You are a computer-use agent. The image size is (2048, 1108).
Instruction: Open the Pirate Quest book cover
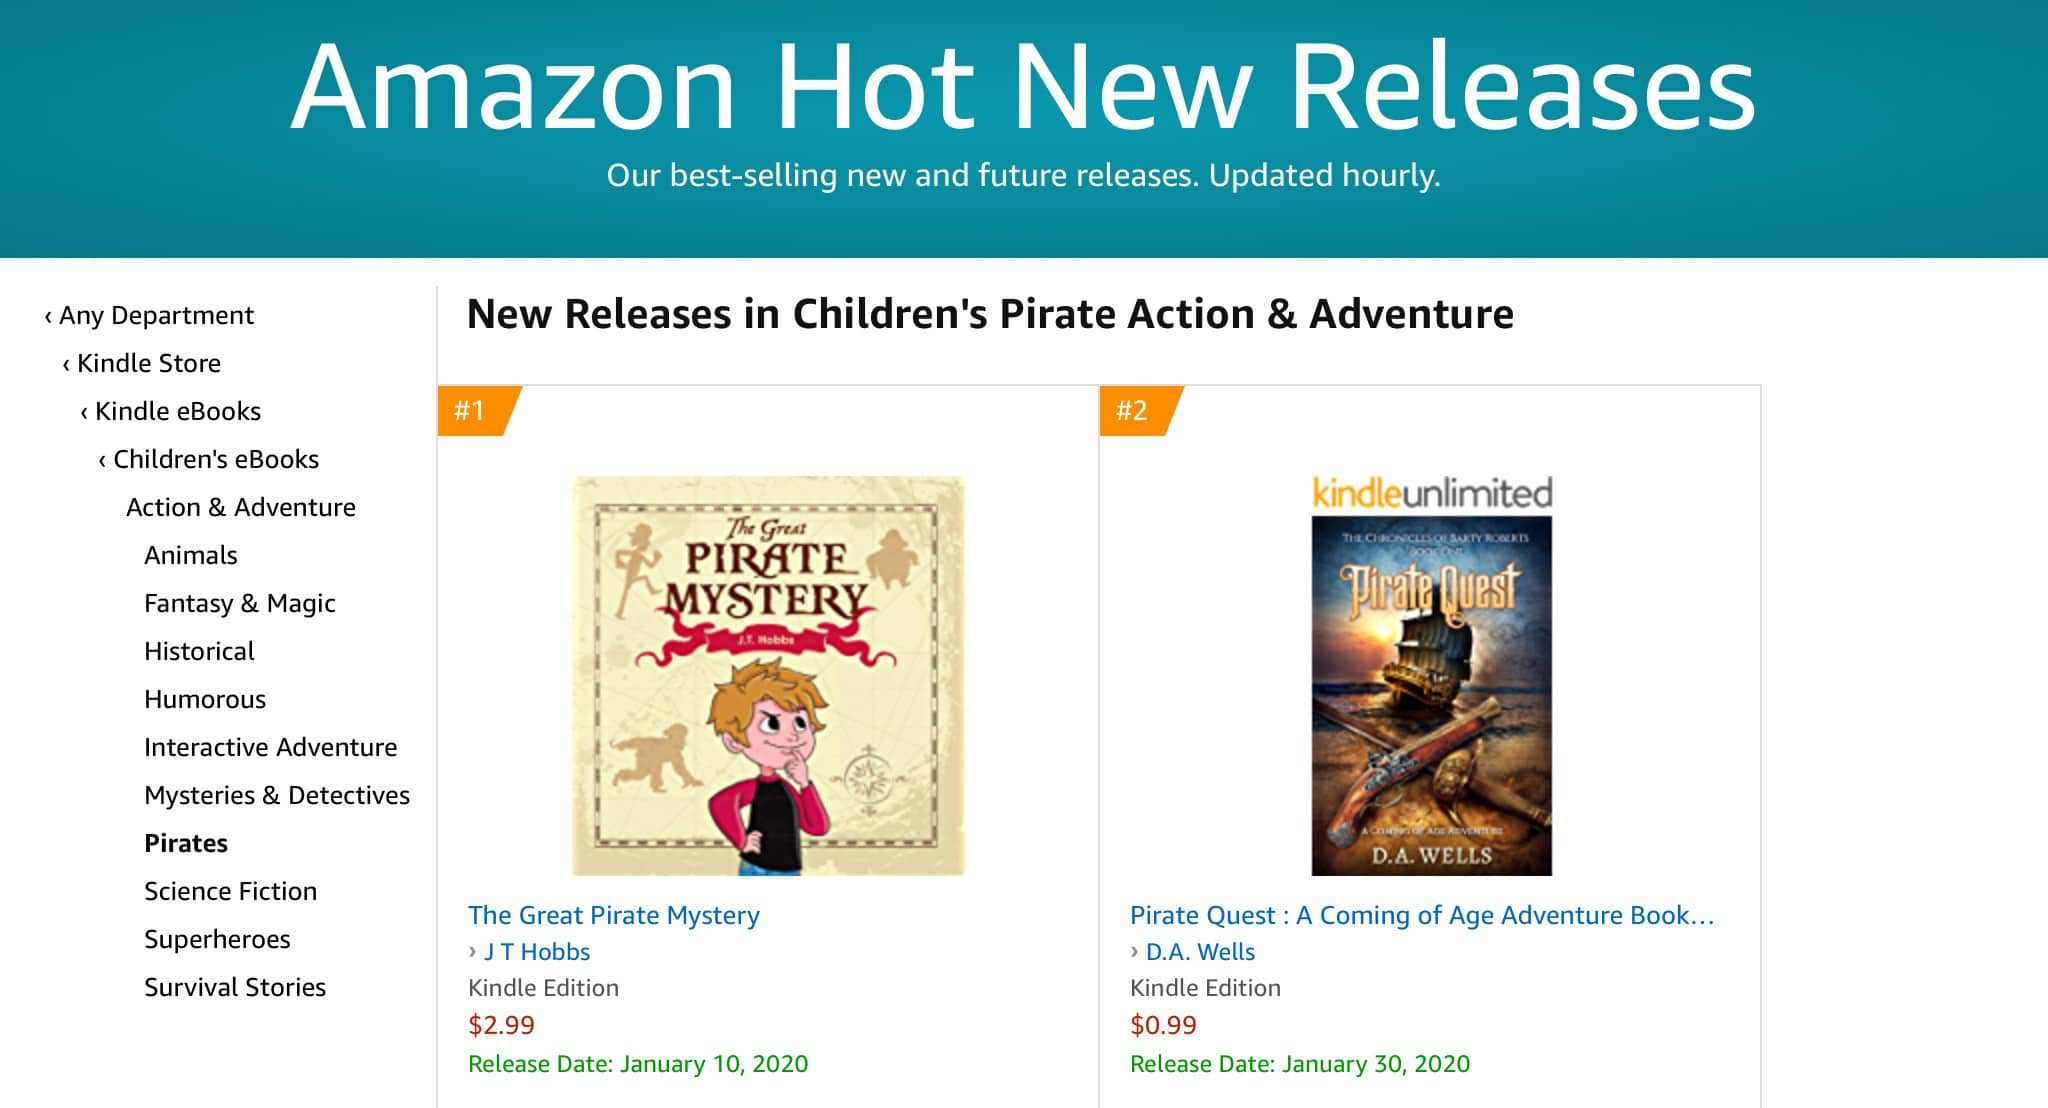[1431, 696]
